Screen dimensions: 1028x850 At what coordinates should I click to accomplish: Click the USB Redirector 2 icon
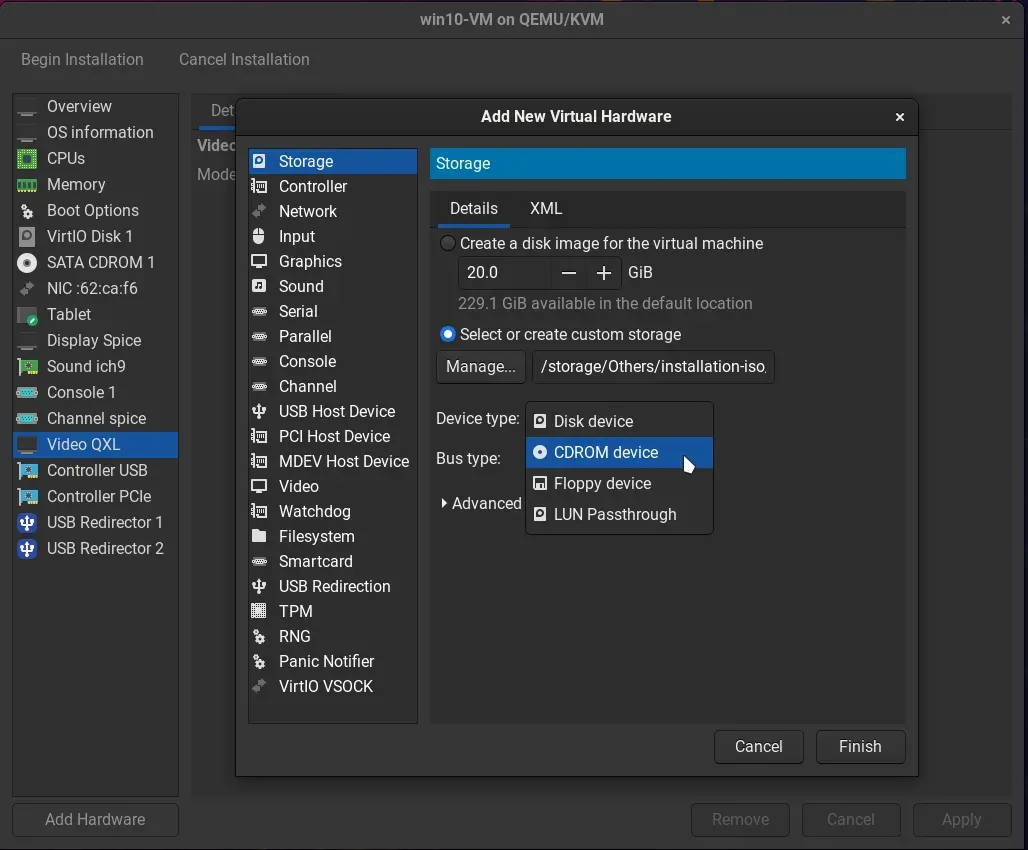27,549
